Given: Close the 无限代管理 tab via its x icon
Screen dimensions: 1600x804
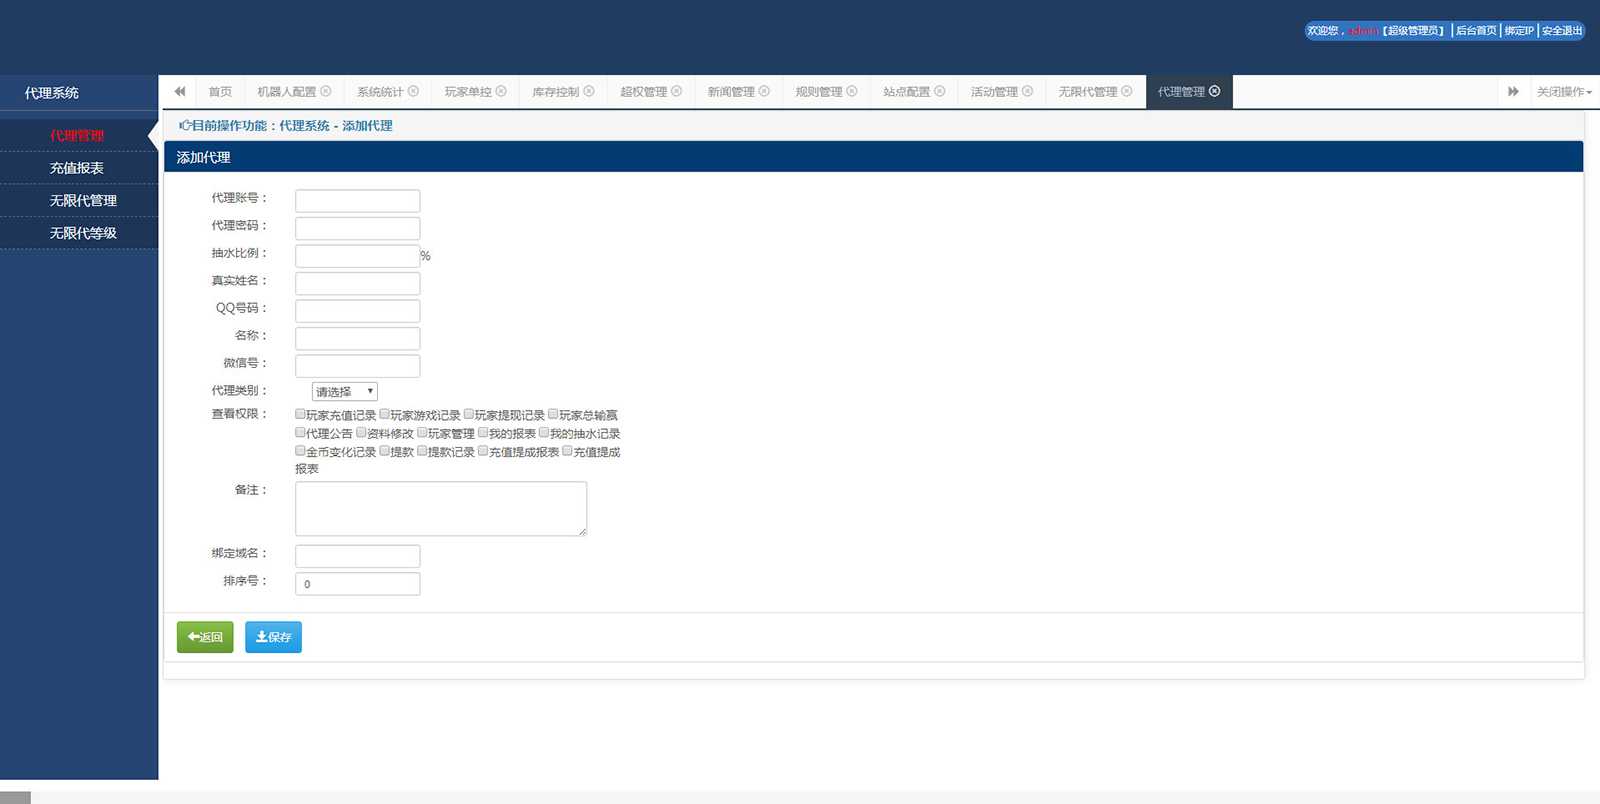Looking at the screenshot, I should pyautogui.click(x=1127, y=91).
